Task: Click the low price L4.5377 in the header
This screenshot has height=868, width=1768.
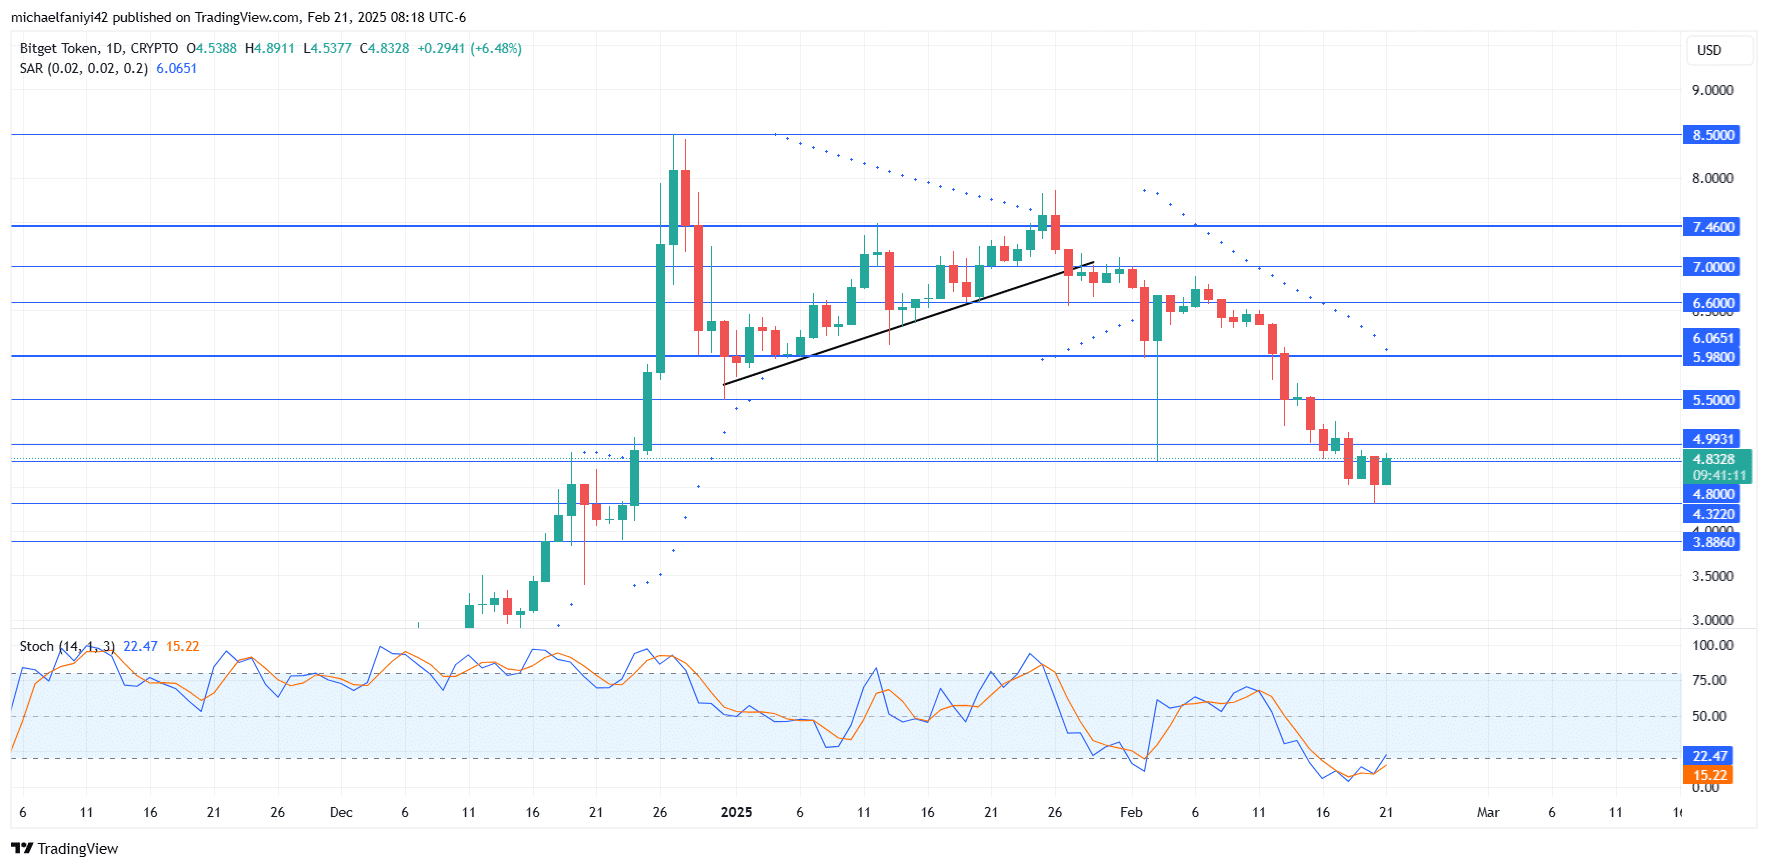Action: pyautogui.click(x=328, y=48)
